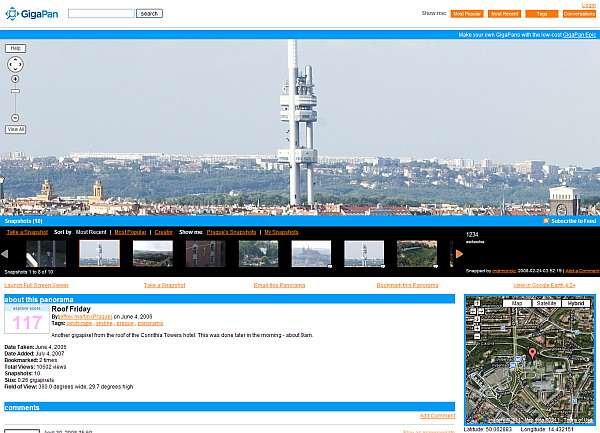This screenshot has width=600, height=433.
Task: Click the search button
Action: point(149,13)
